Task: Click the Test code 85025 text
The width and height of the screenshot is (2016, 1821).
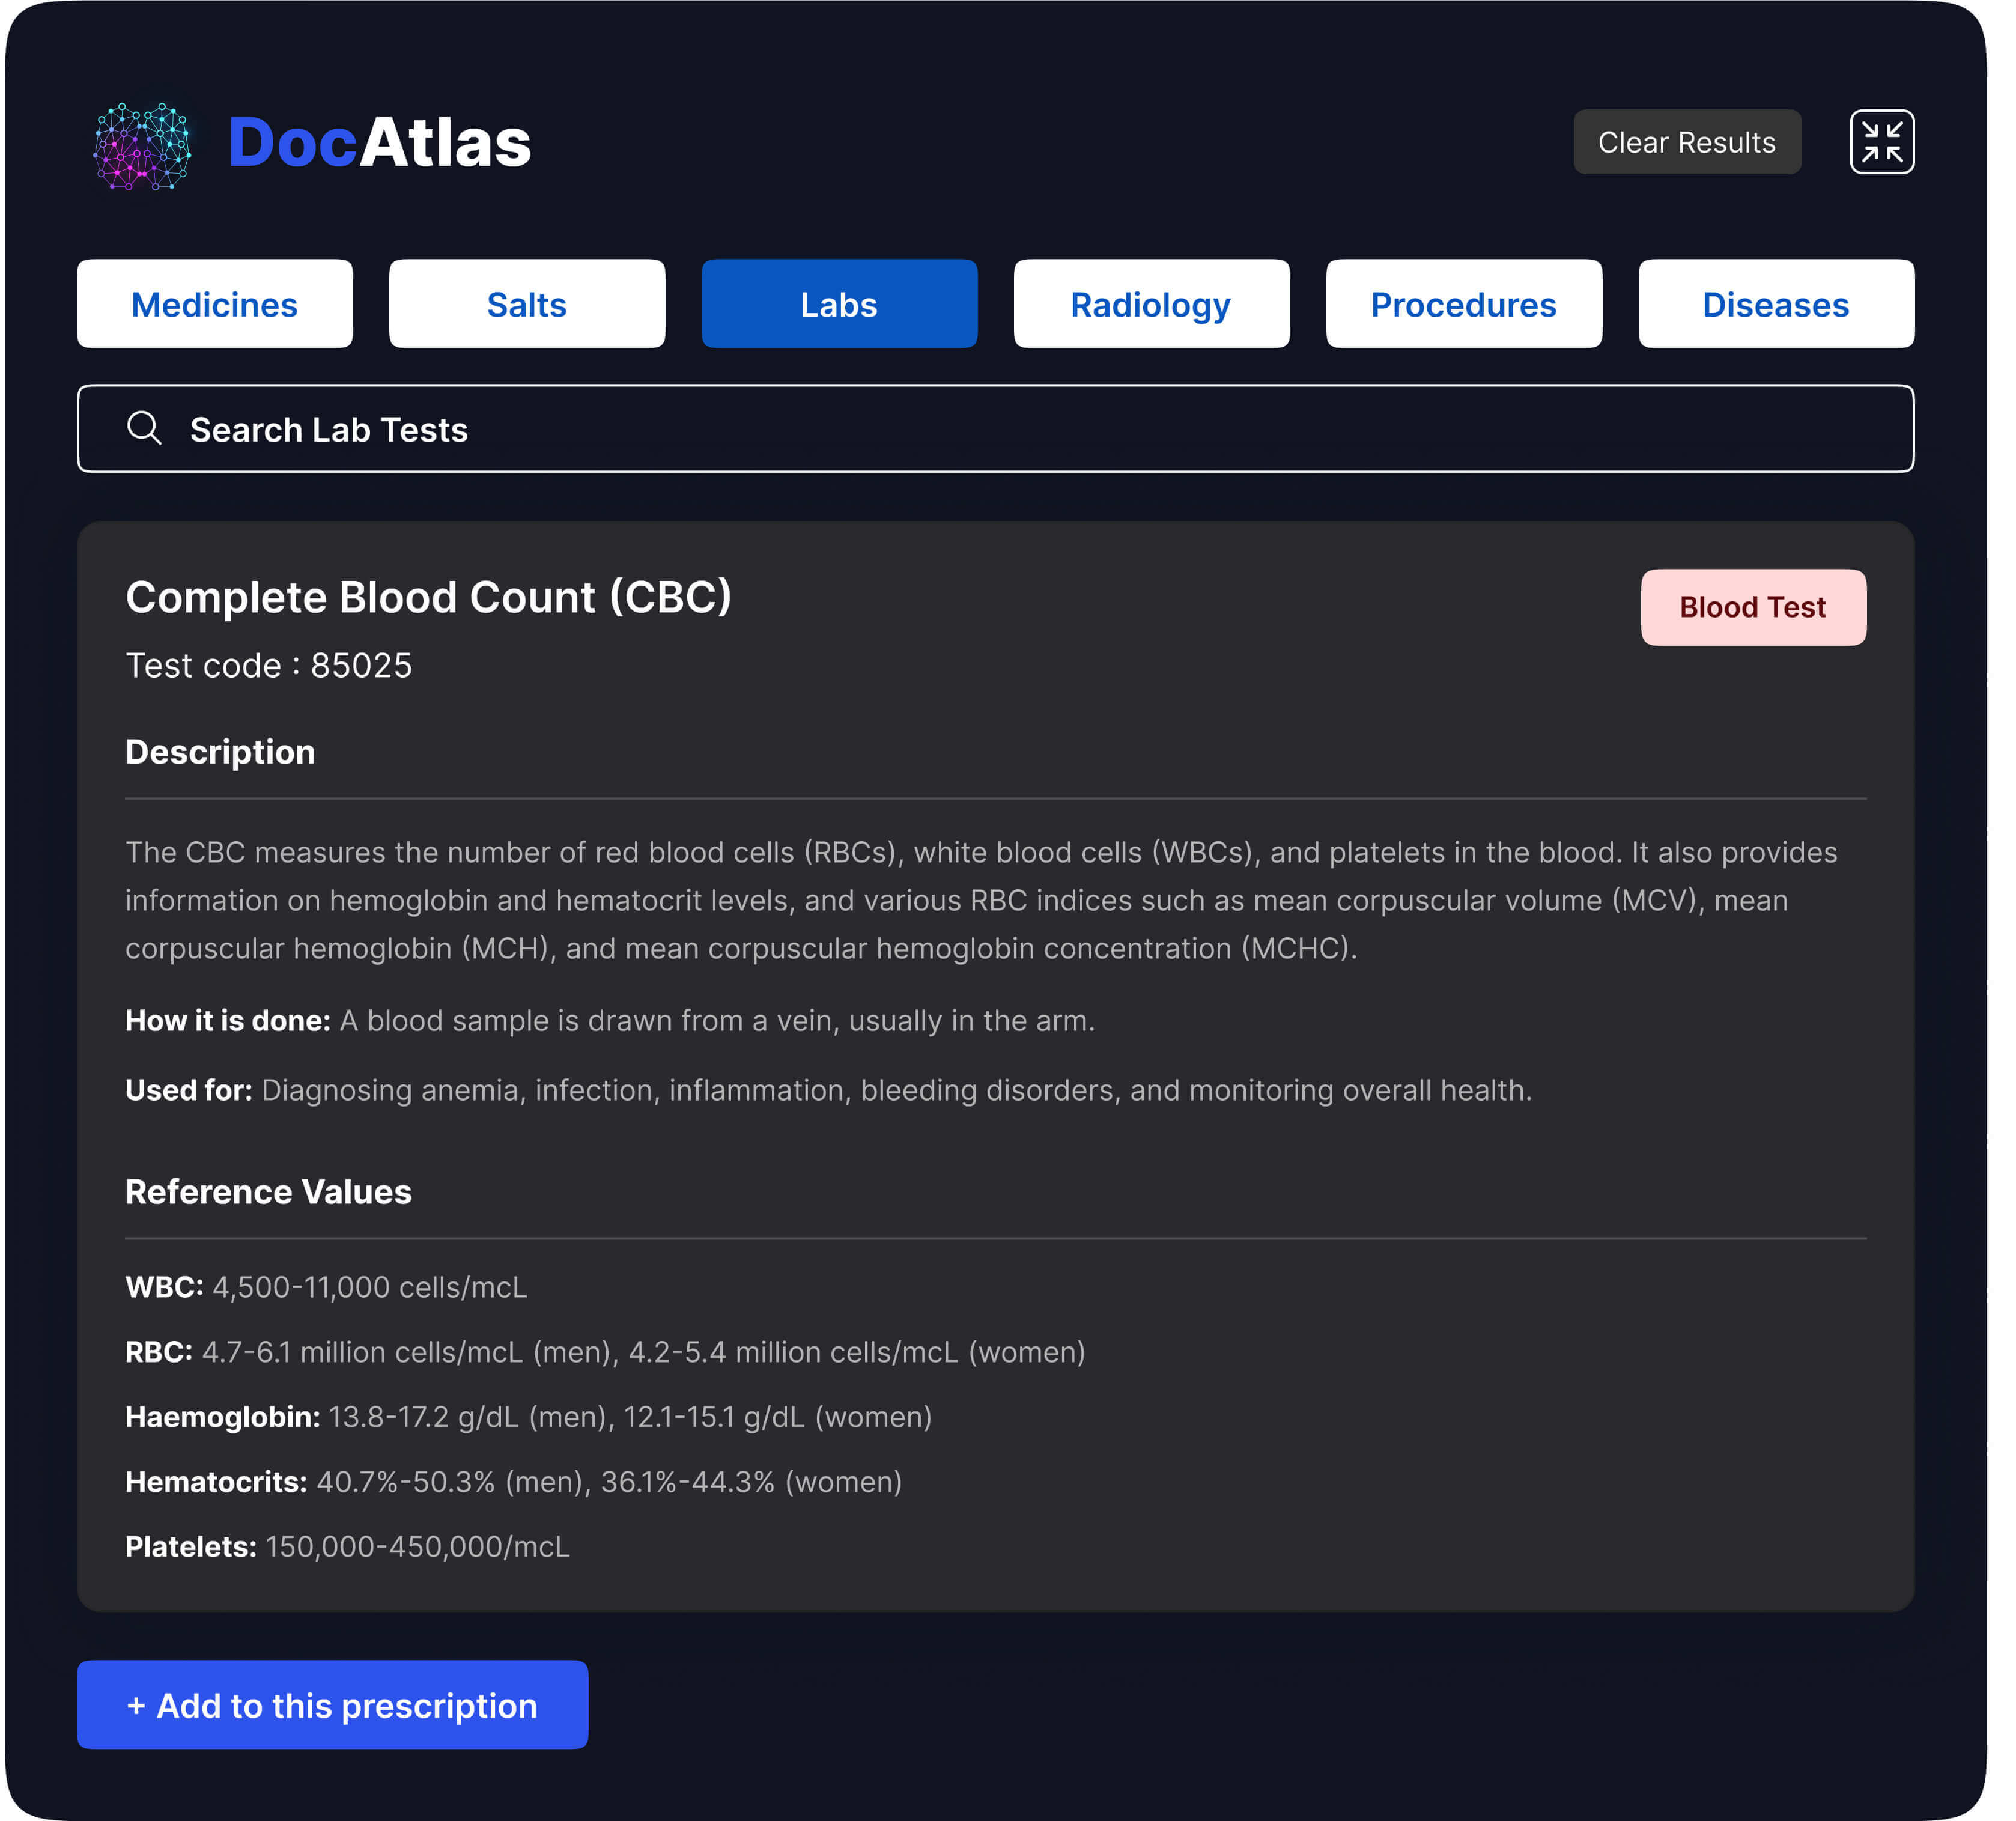Action: (x=268, y=665)
